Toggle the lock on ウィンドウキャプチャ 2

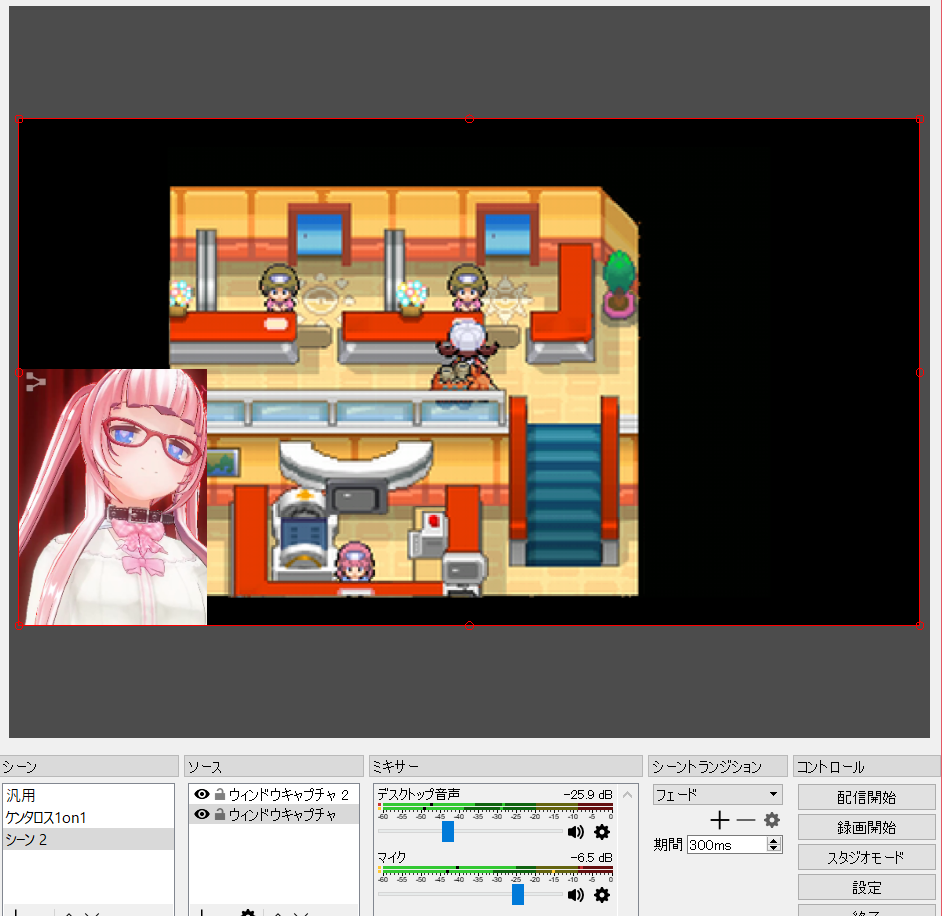click(x=220, y=794)
